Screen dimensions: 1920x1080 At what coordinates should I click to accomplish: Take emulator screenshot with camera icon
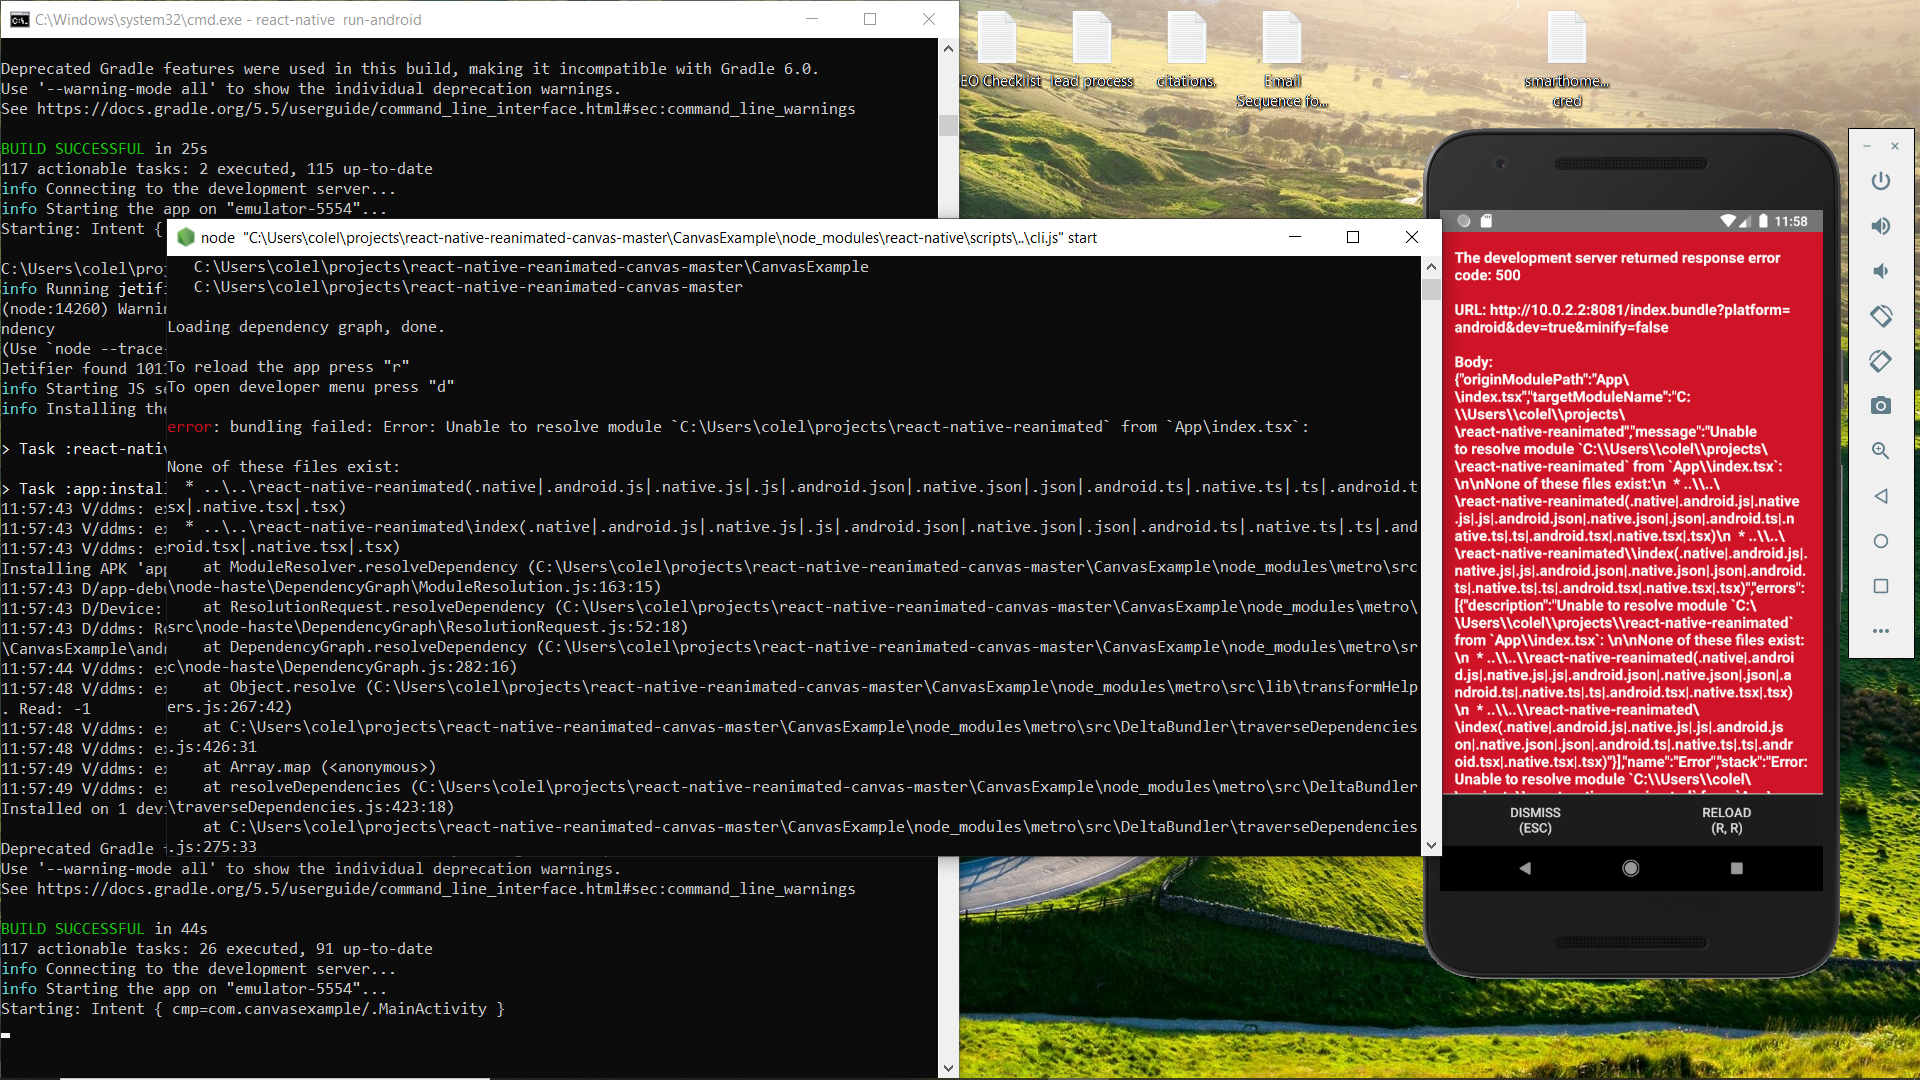[x=1881, y=405]
